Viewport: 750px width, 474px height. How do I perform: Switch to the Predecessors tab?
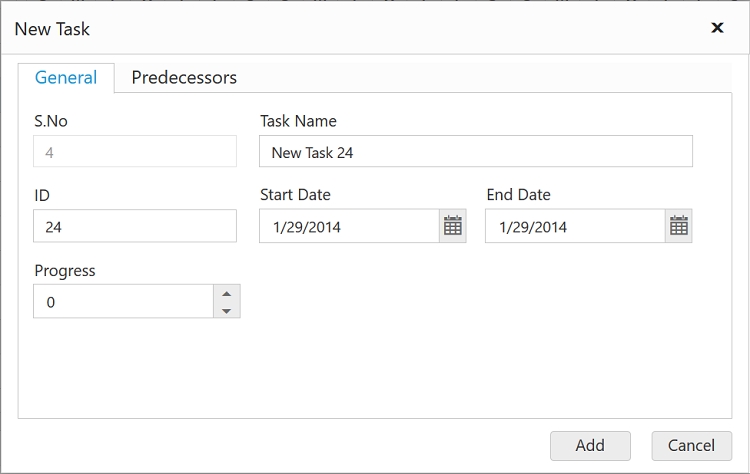click(x=184, y=77)
